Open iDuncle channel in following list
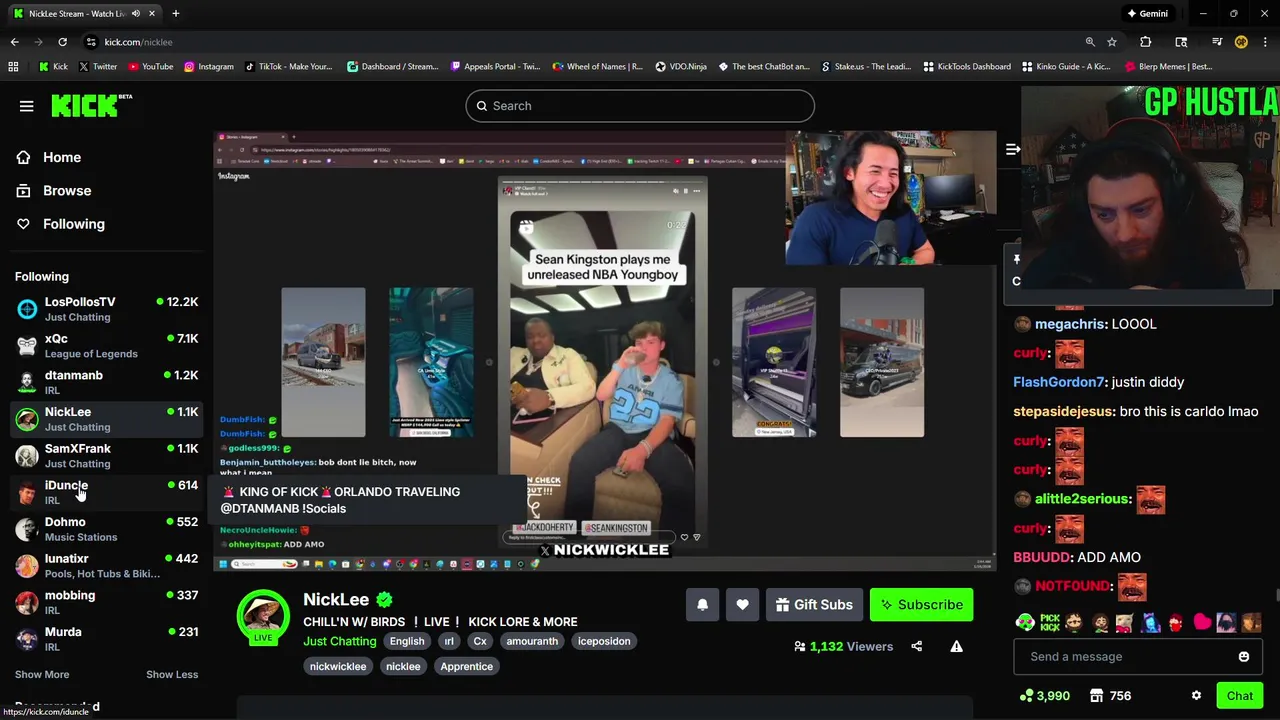Image resolution: width=1280 pixels, height=720 pixels. point(107,492)
